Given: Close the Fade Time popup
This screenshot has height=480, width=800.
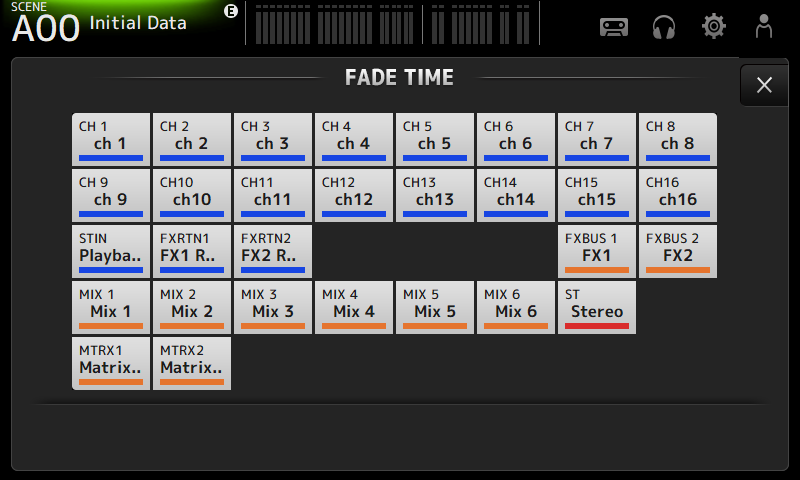Looking at the screenshot, I should (764, 85).
